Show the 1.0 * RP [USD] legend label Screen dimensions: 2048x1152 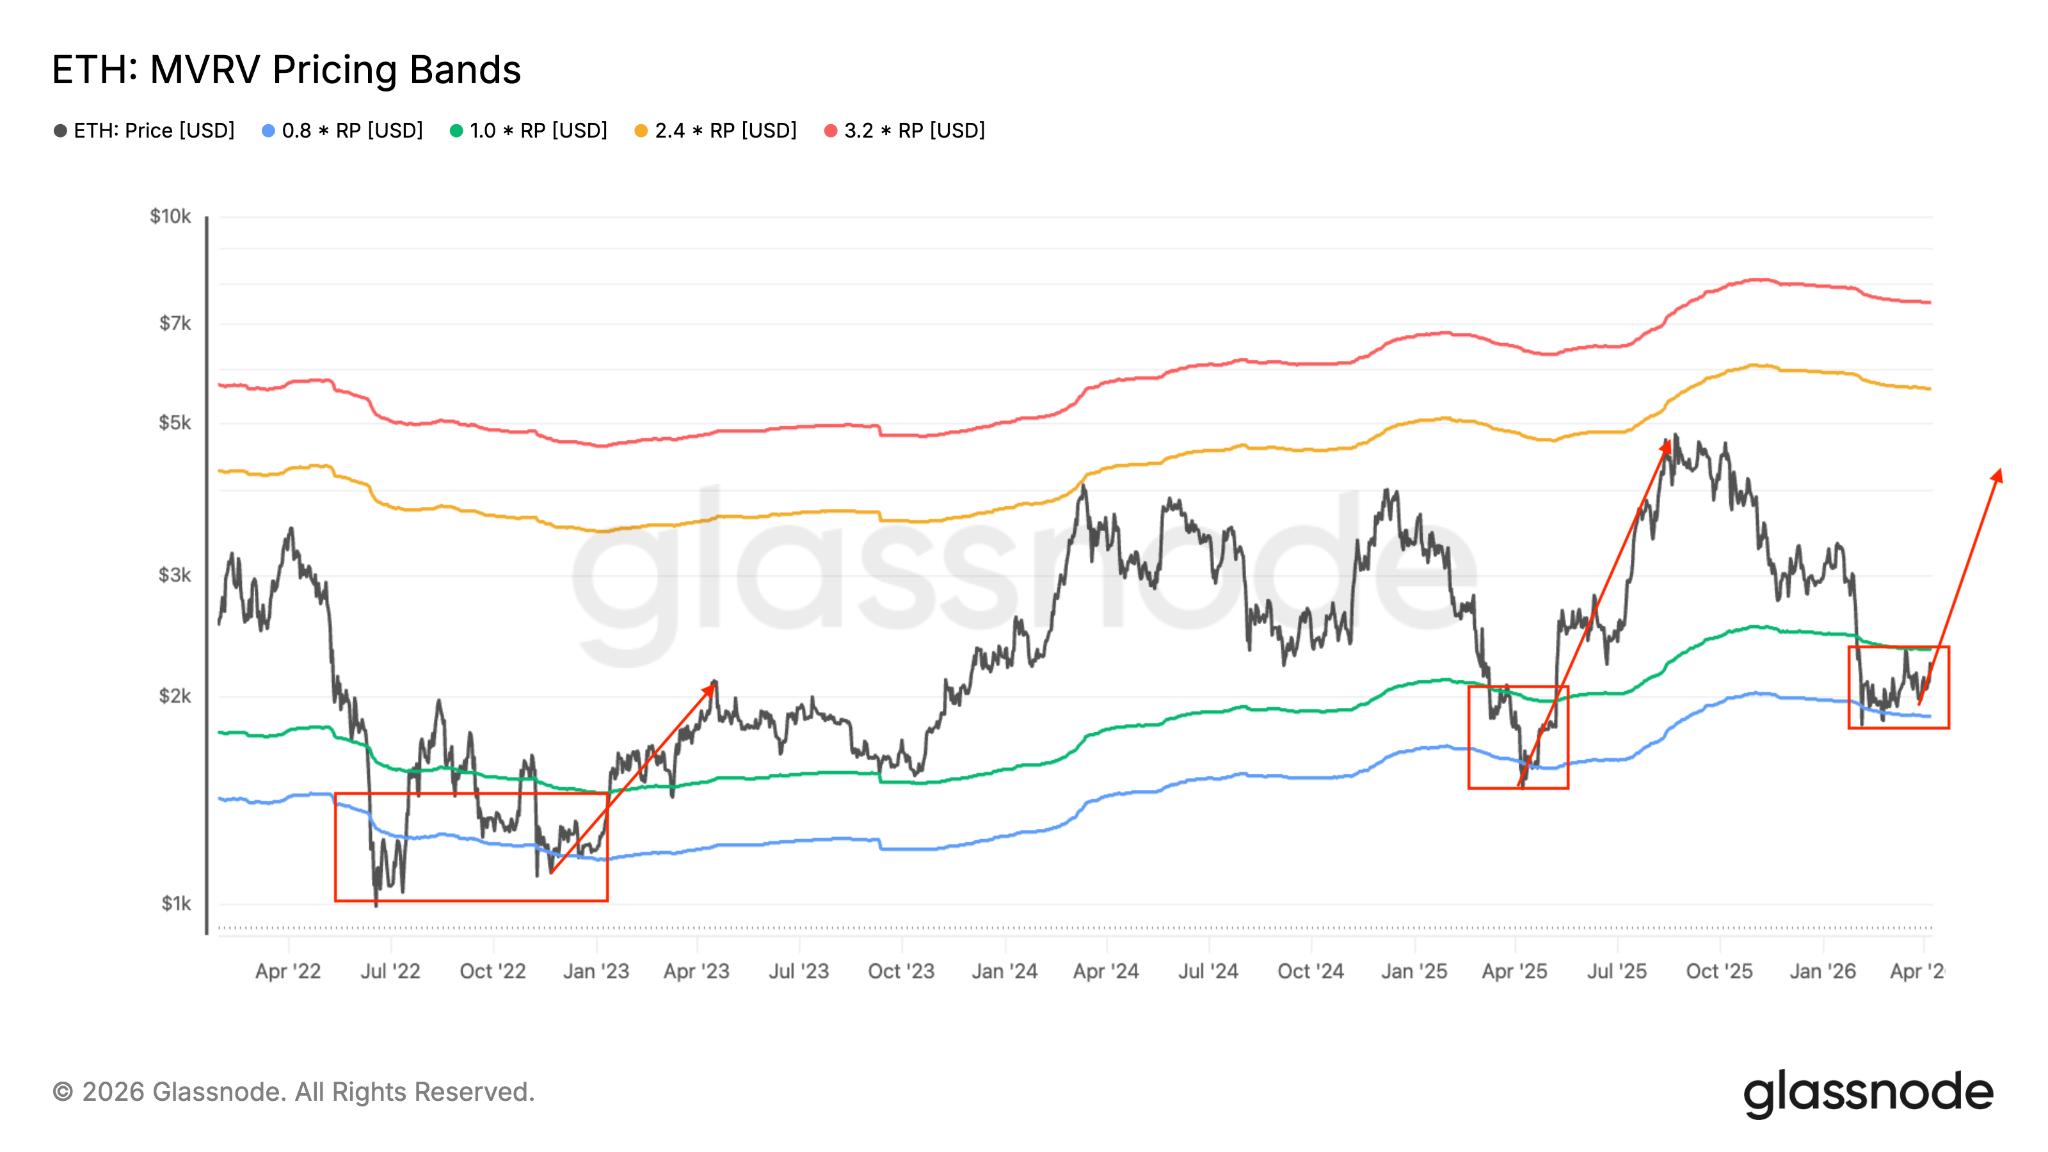(538, 131)
